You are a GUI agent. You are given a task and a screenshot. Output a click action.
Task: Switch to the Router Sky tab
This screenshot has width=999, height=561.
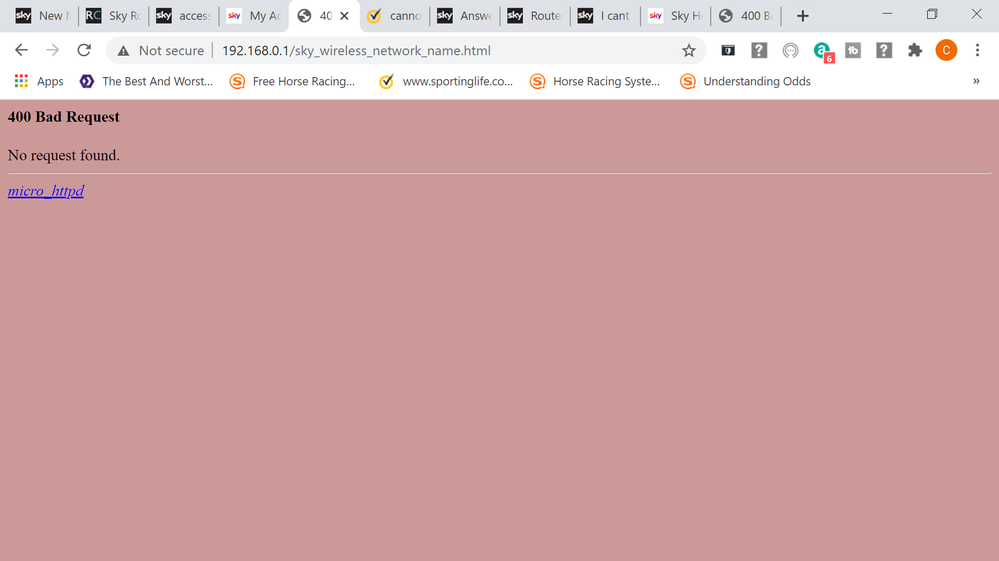(535, 16)
